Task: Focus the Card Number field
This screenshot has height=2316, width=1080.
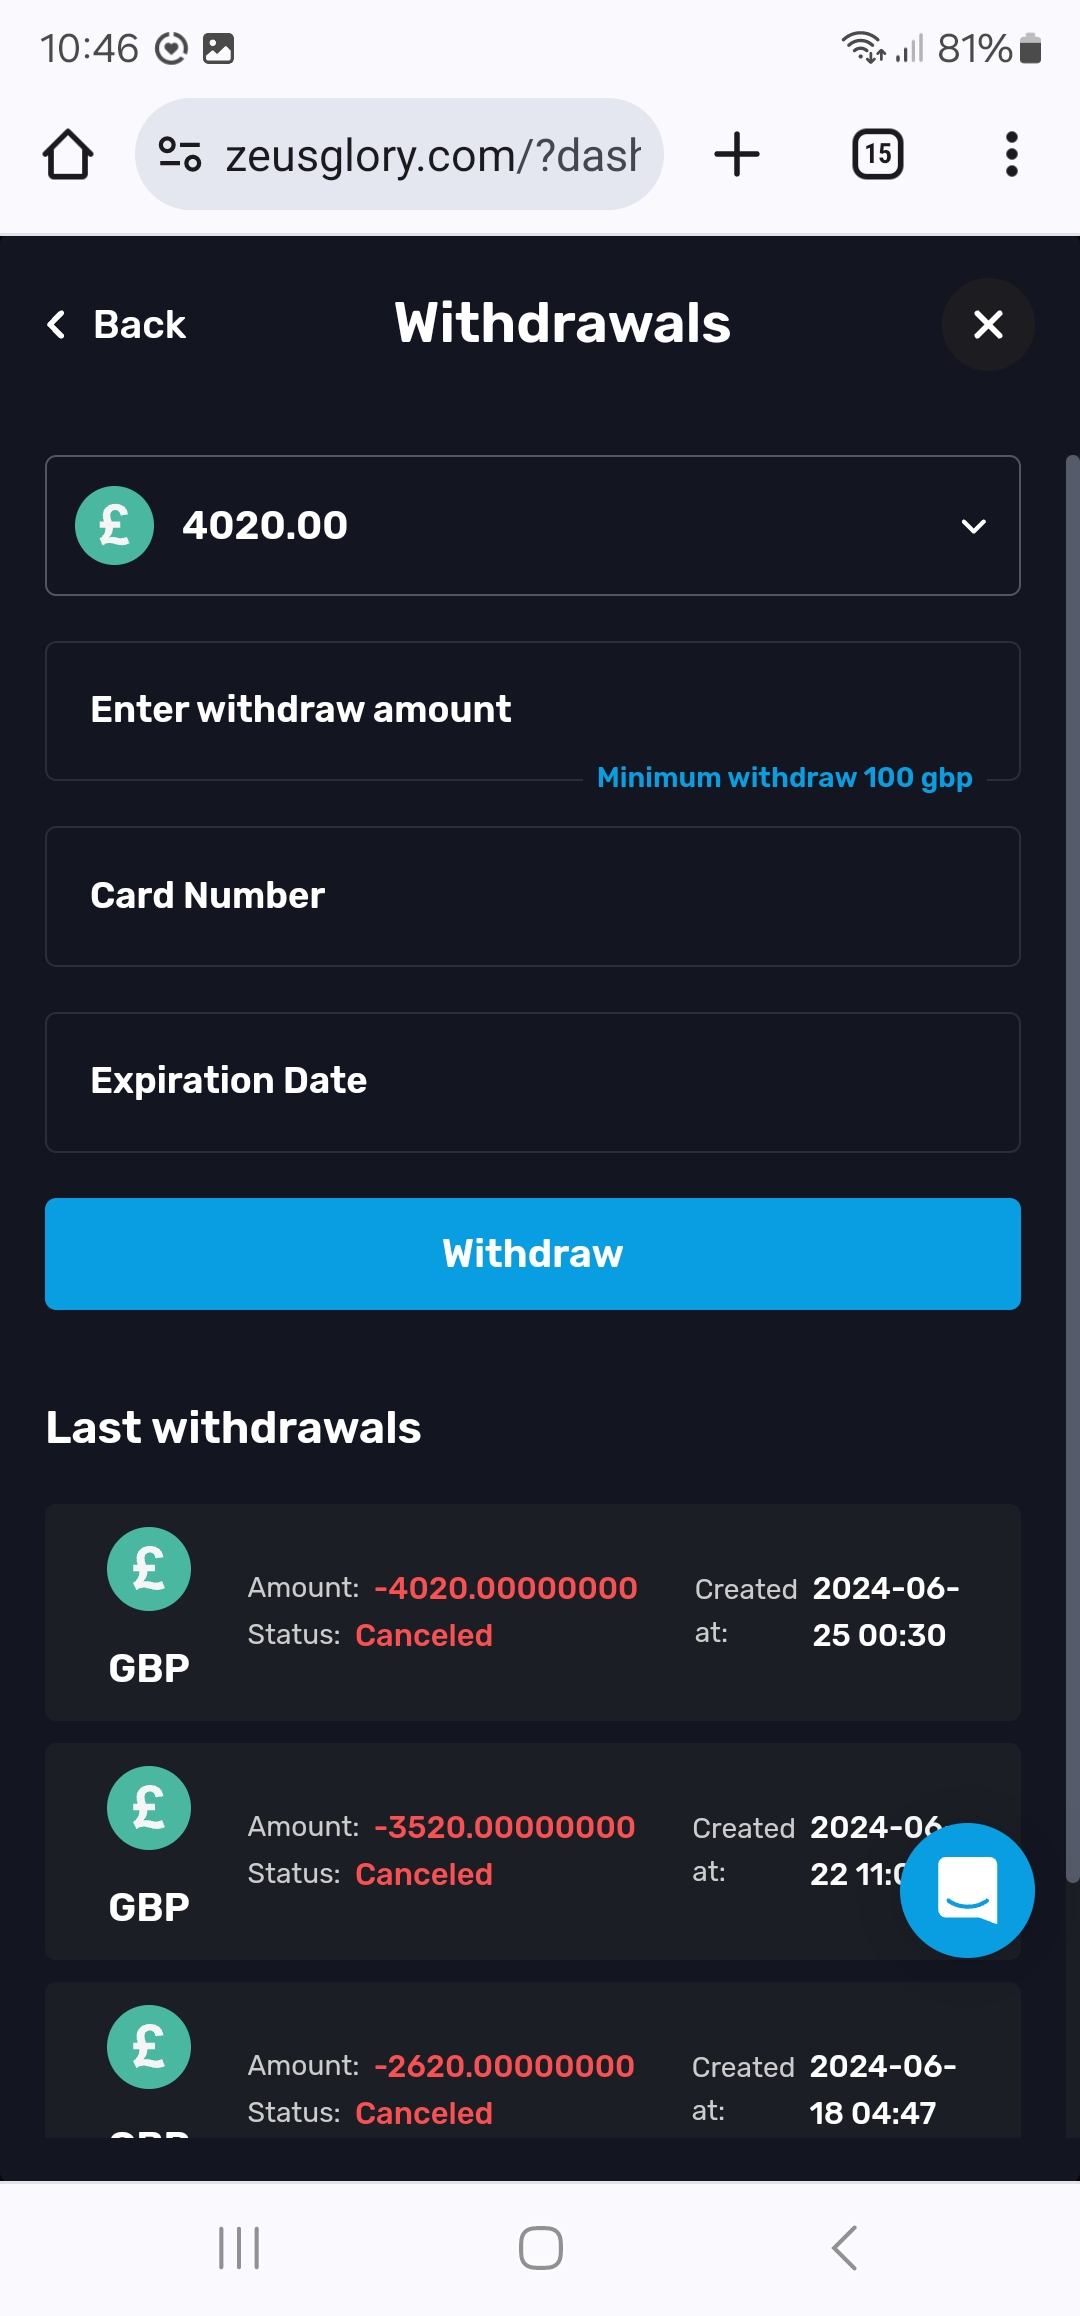Action: point(532,896)
